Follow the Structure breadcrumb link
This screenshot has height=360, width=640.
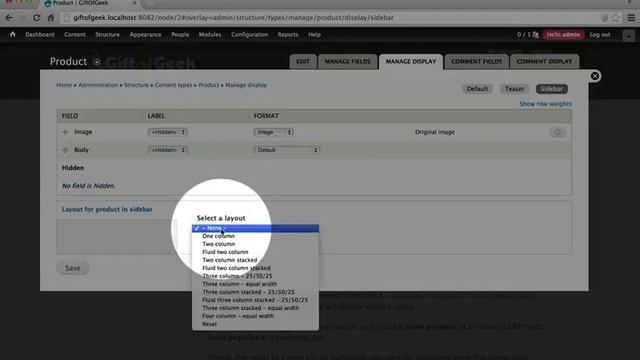point(136,85)
